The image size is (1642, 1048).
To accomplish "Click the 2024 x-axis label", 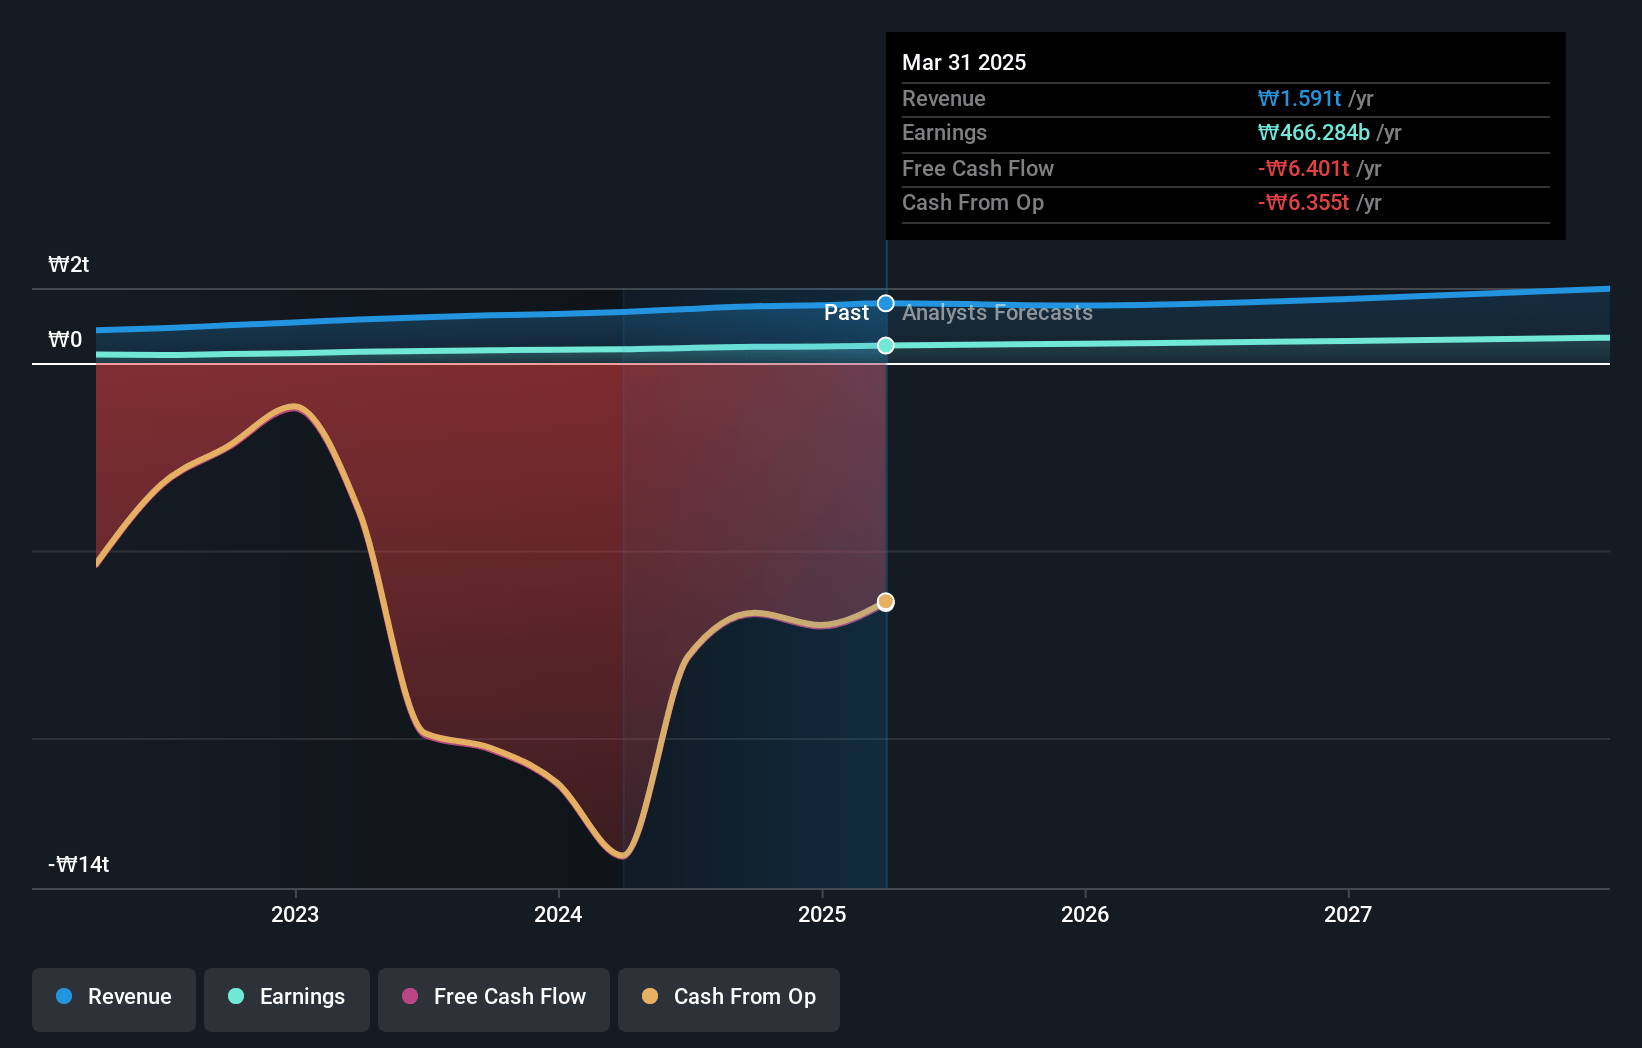I will [x=558, y=914].
